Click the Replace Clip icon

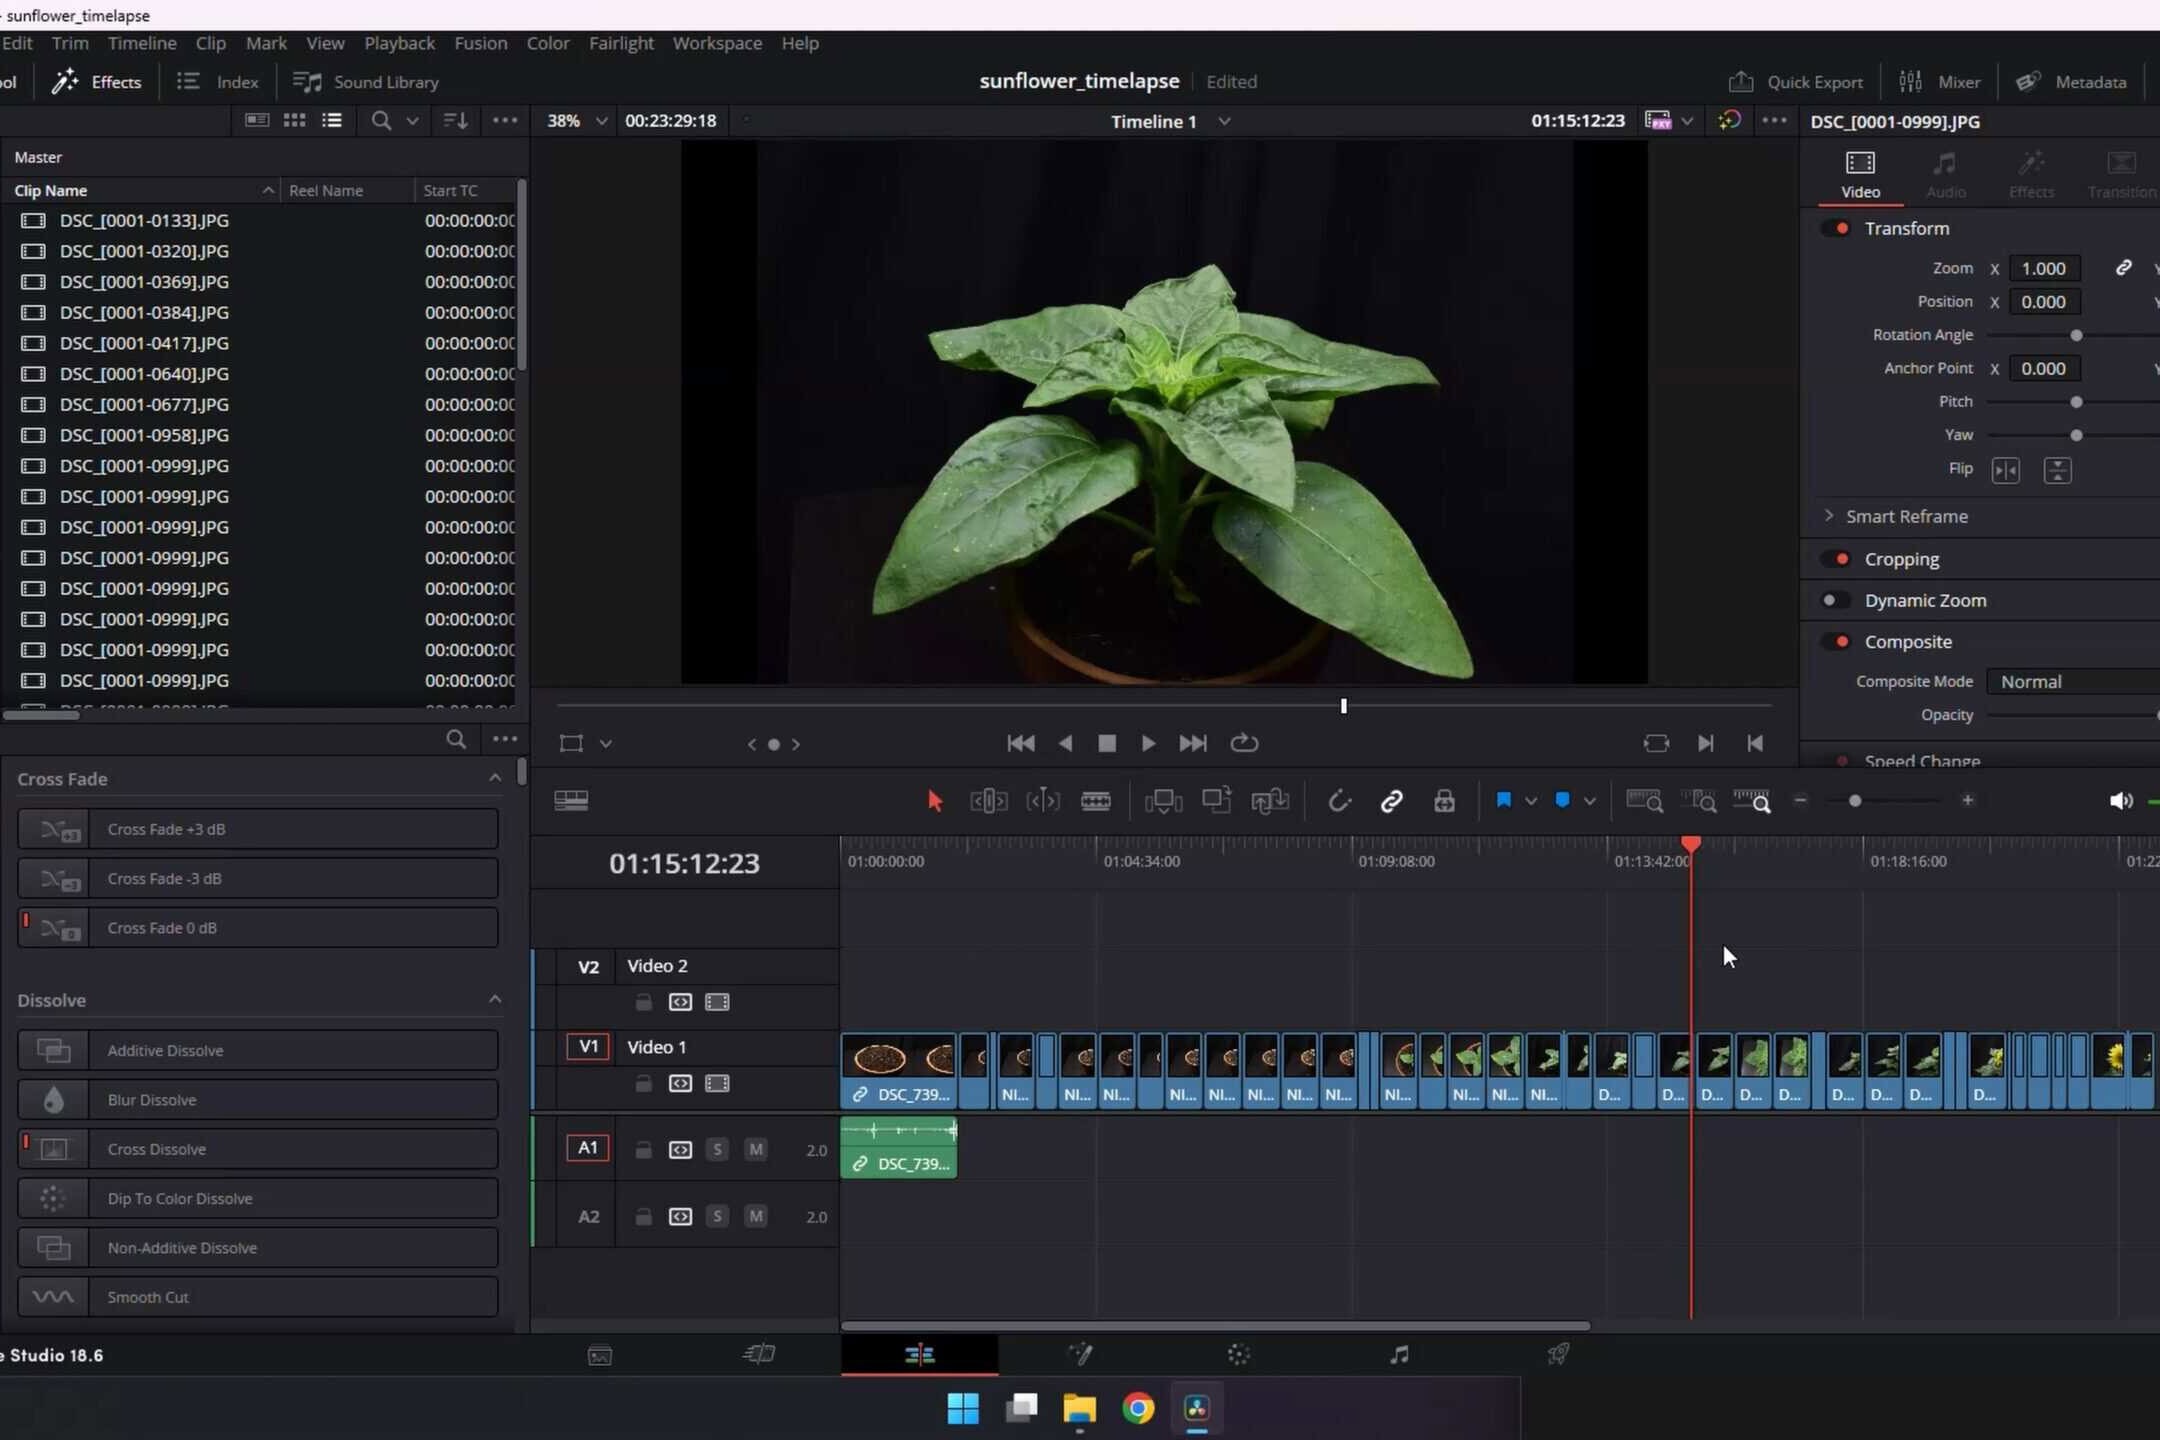click(1269, 801)
